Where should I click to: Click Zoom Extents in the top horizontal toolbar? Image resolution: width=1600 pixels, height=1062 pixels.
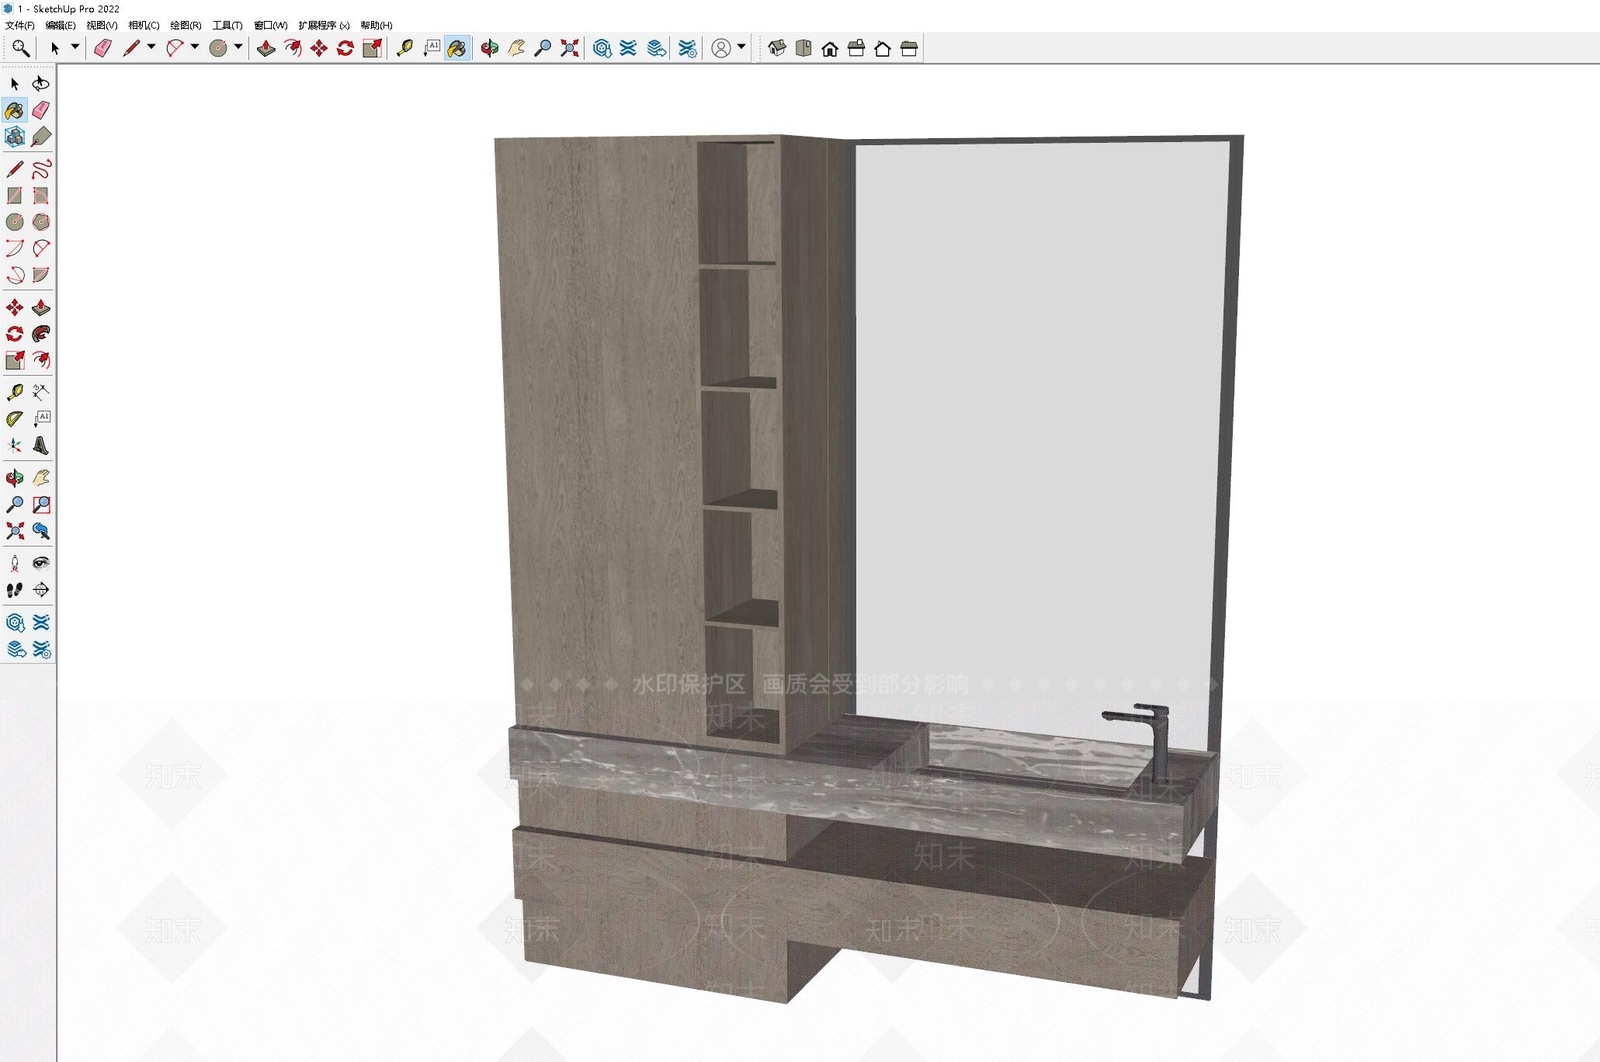tap(569, 48)
